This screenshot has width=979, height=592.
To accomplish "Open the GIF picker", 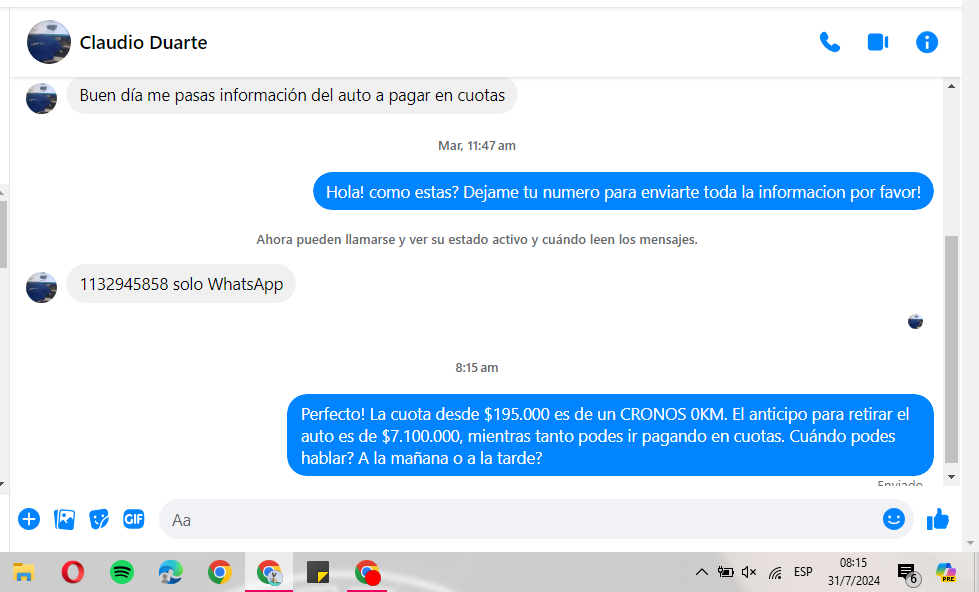I will click(134, 519).
